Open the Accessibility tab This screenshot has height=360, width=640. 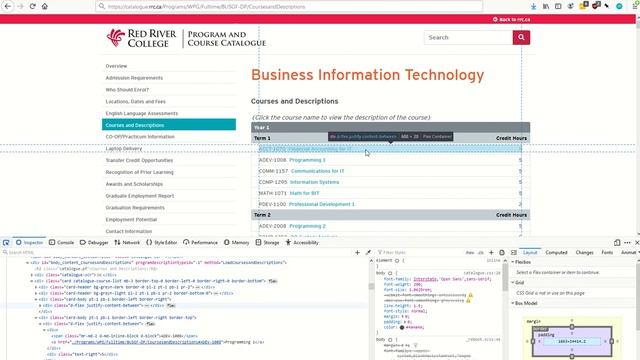click(302, 242)
